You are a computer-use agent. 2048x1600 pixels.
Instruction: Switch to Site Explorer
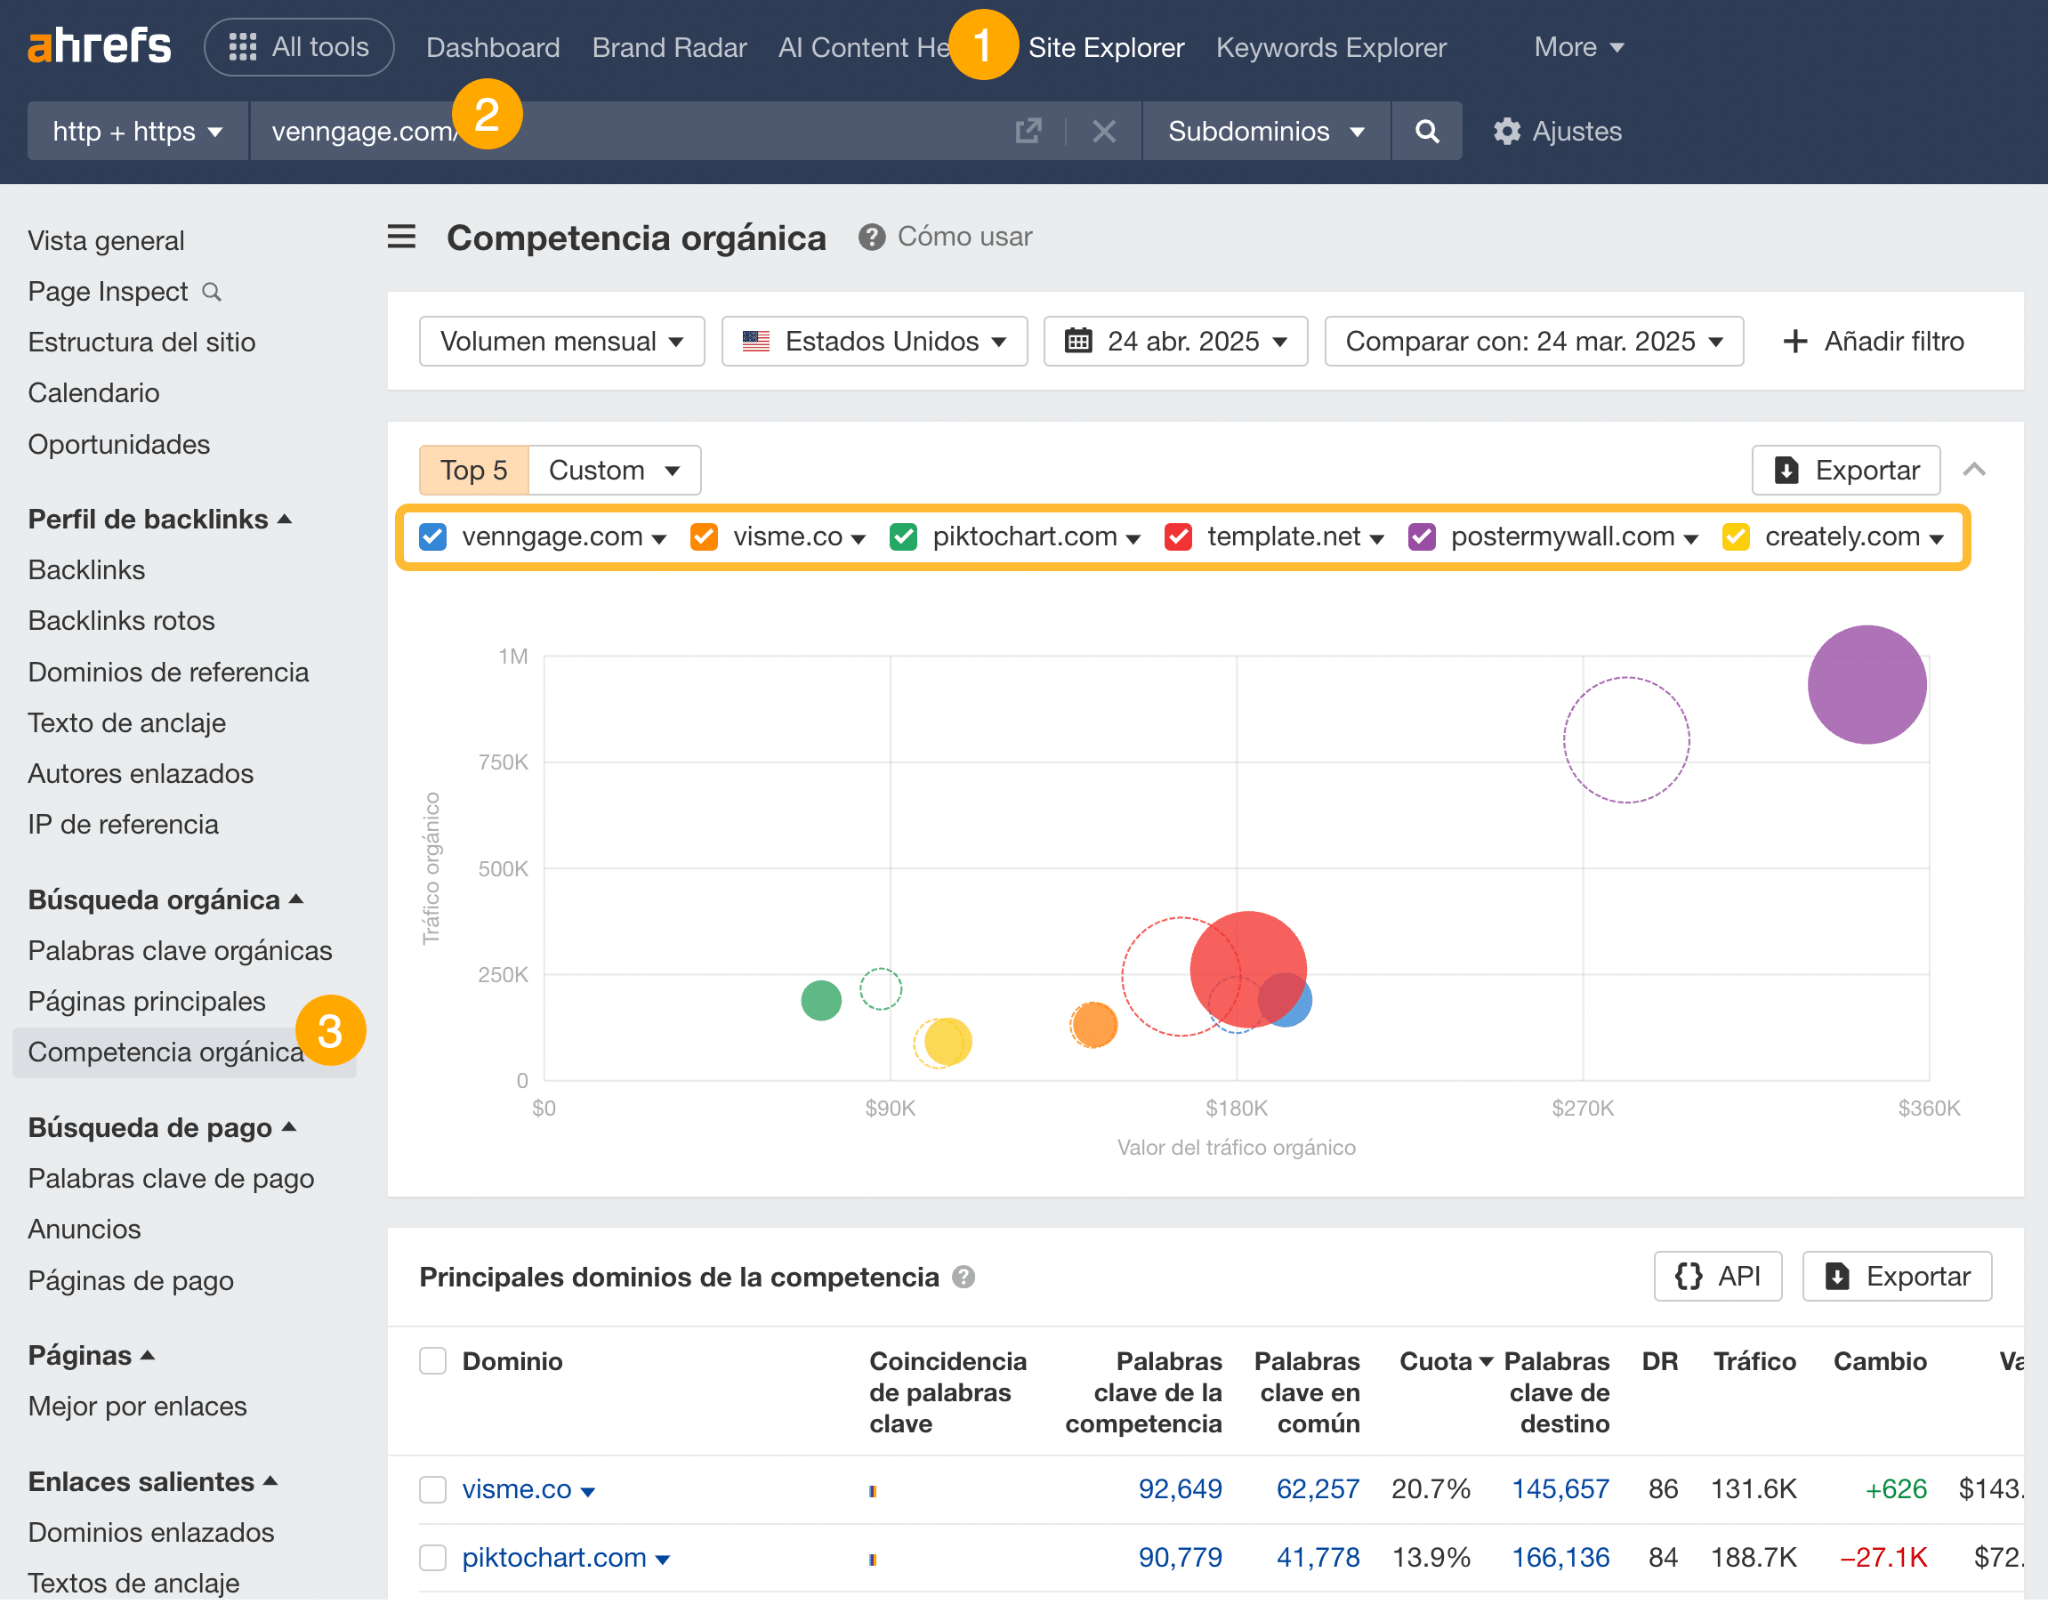point(1106,47)
